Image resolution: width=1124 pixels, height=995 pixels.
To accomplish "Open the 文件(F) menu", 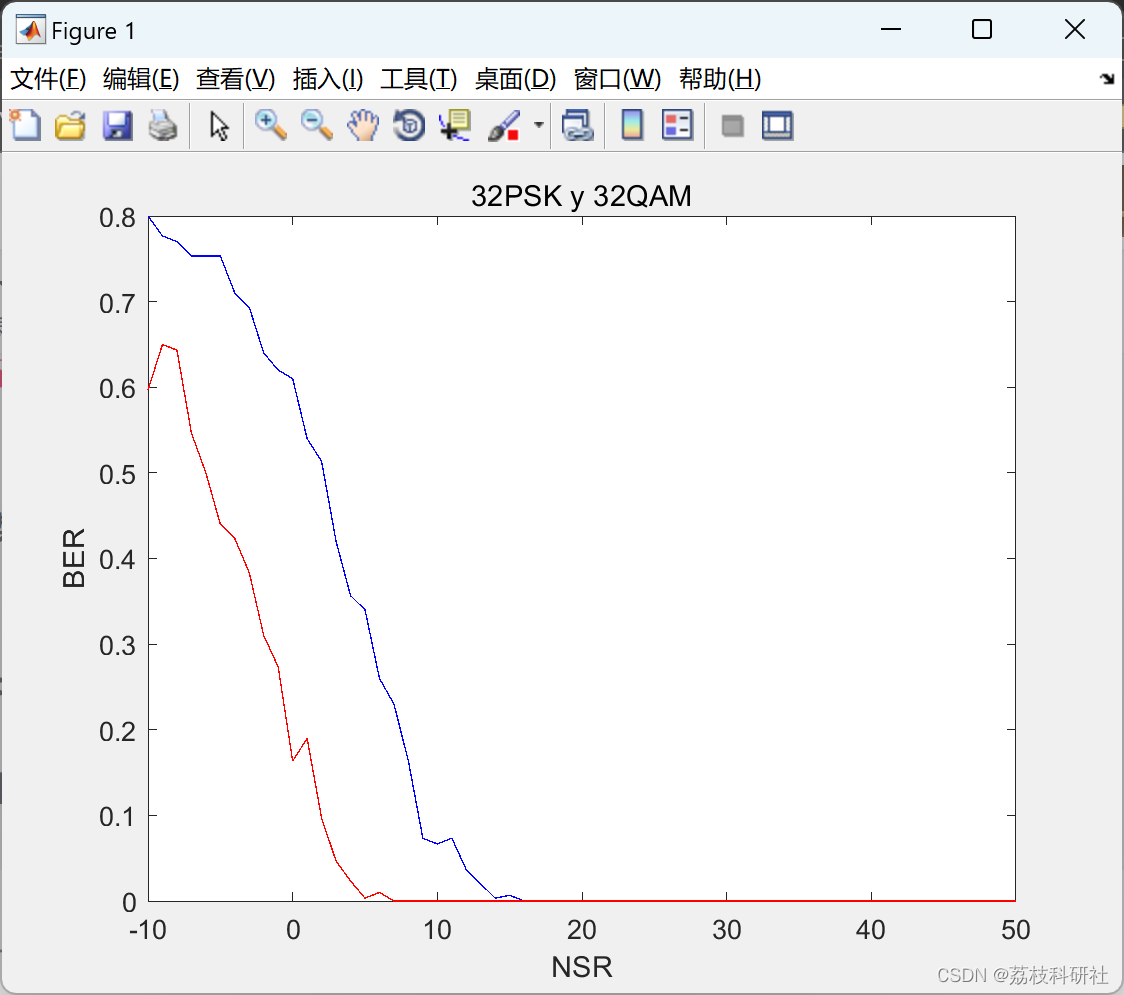I will click(x=47, y=79).
